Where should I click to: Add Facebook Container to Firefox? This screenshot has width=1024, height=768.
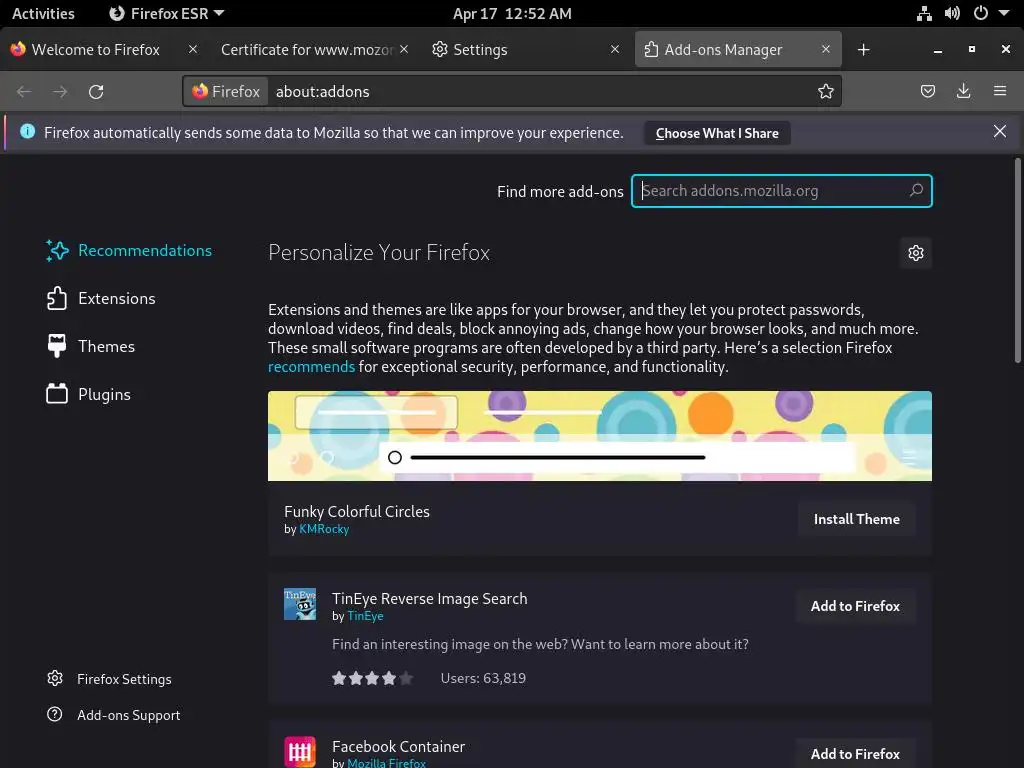855,754
